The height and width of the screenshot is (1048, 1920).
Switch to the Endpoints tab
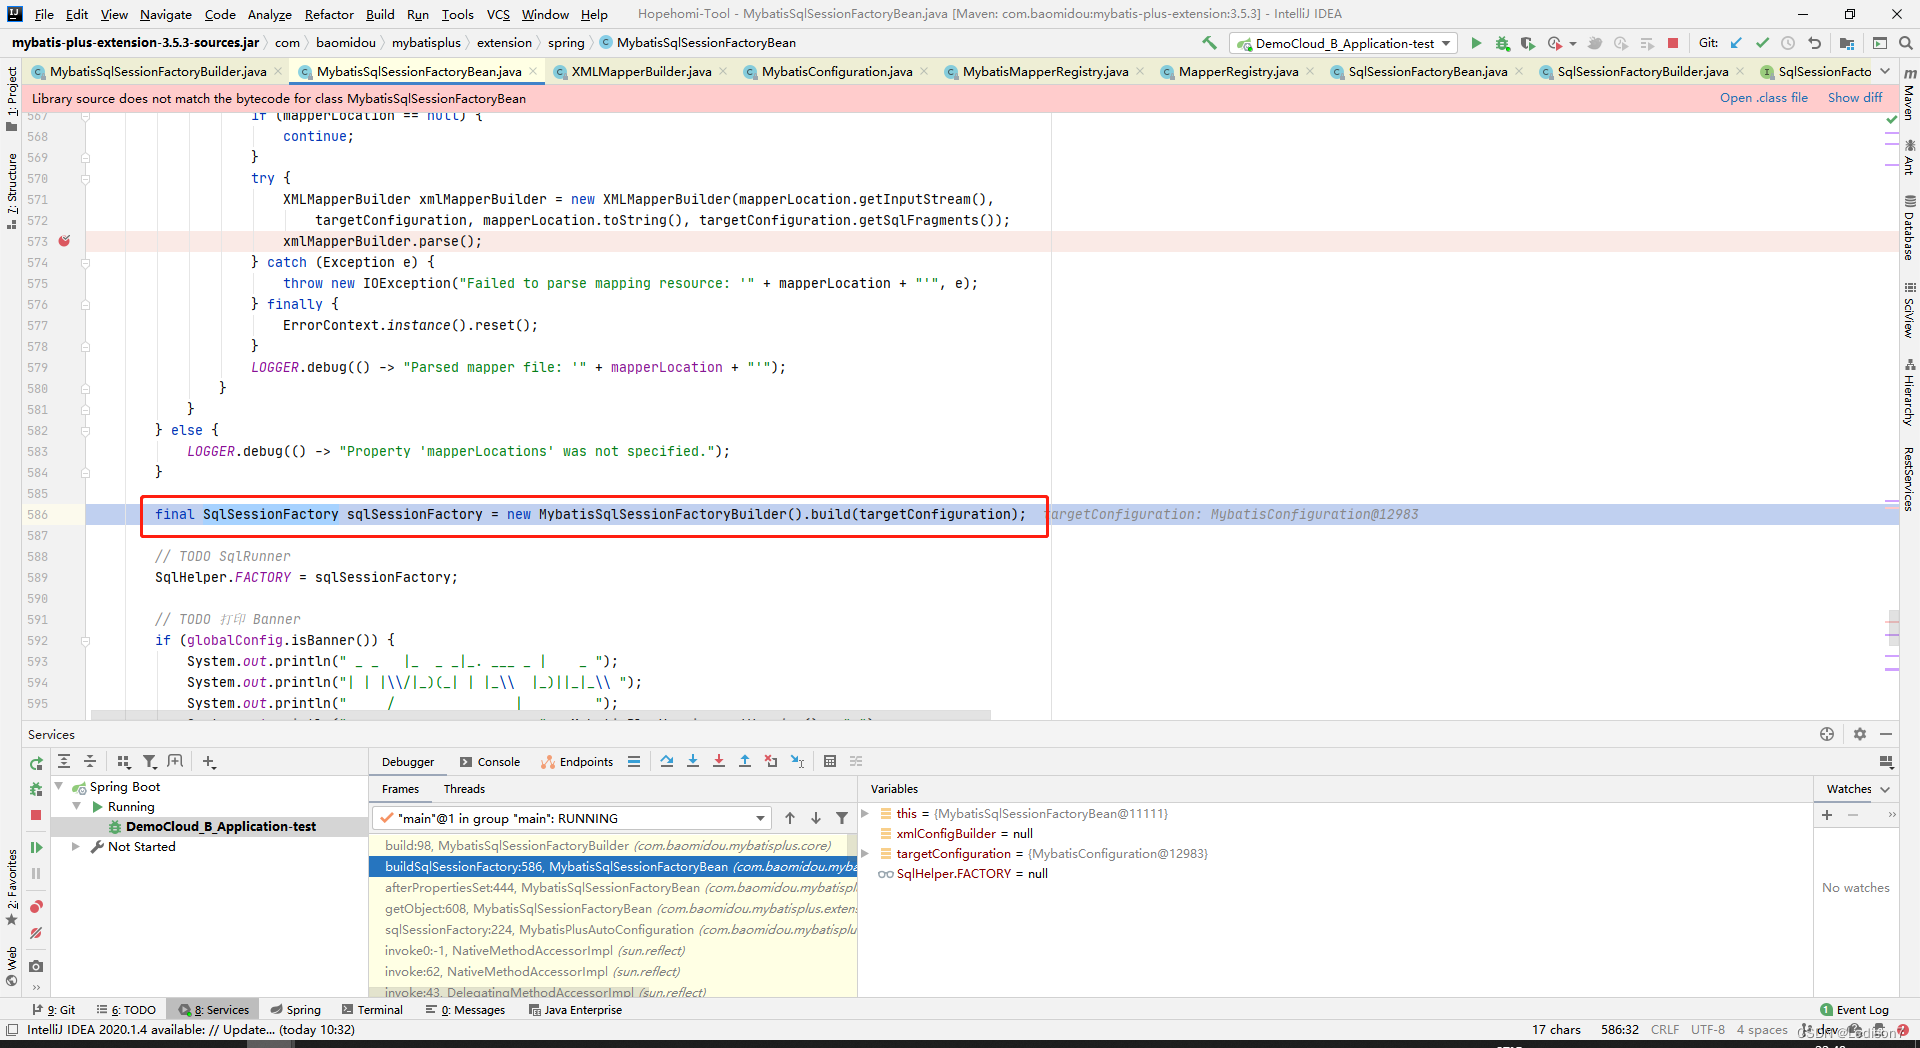577,762
